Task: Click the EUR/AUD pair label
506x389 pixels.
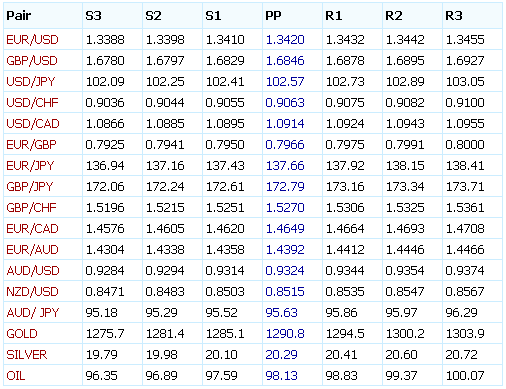Action: coord(32,250)
